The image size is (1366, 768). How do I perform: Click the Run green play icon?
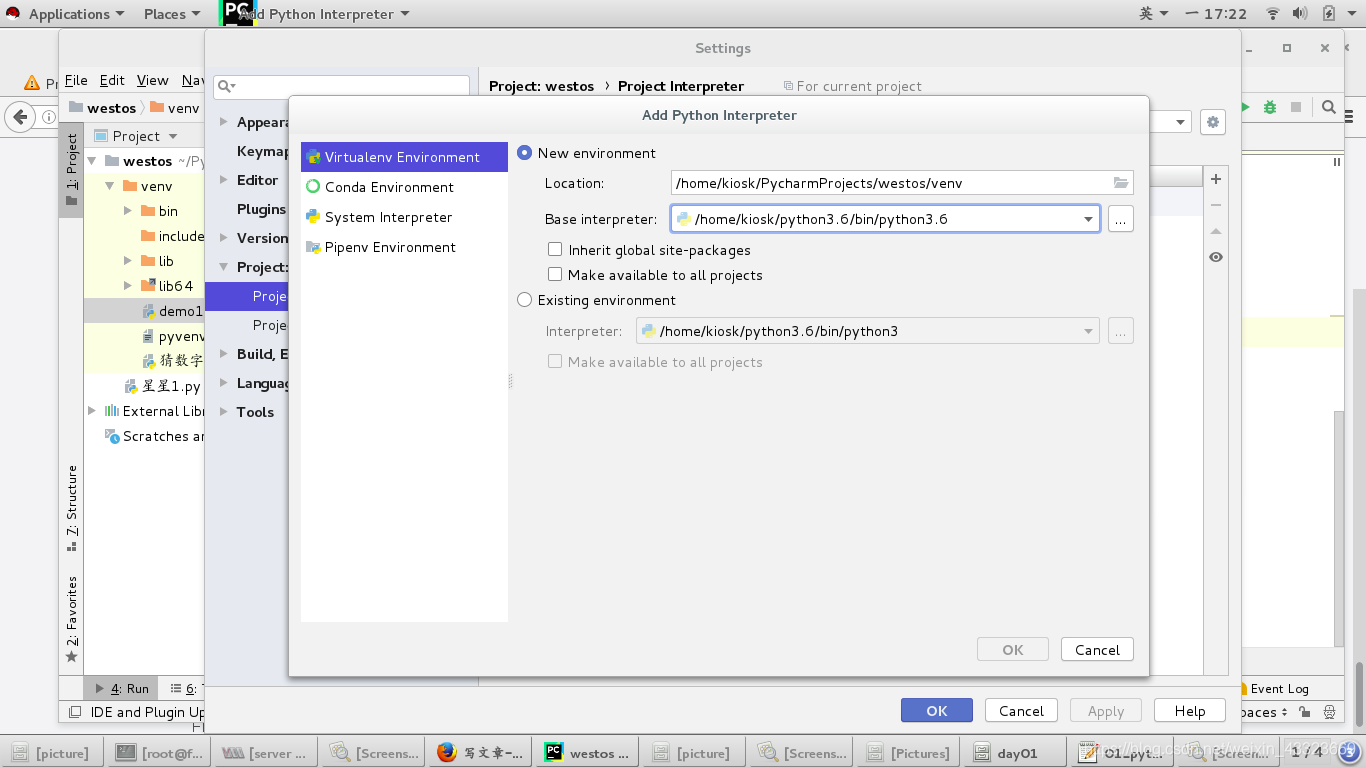[x=1246, y=107]
